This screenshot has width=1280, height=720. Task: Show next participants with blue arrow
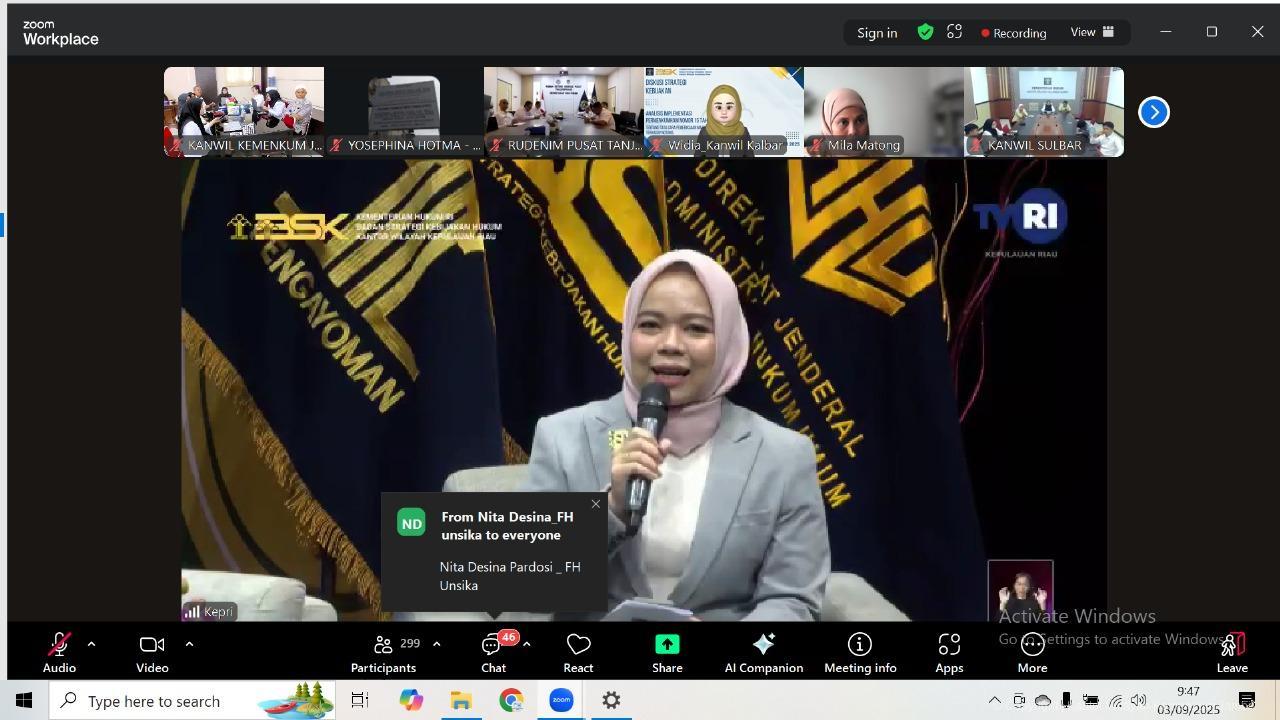pyautogui.click(x=1154, y=112)
